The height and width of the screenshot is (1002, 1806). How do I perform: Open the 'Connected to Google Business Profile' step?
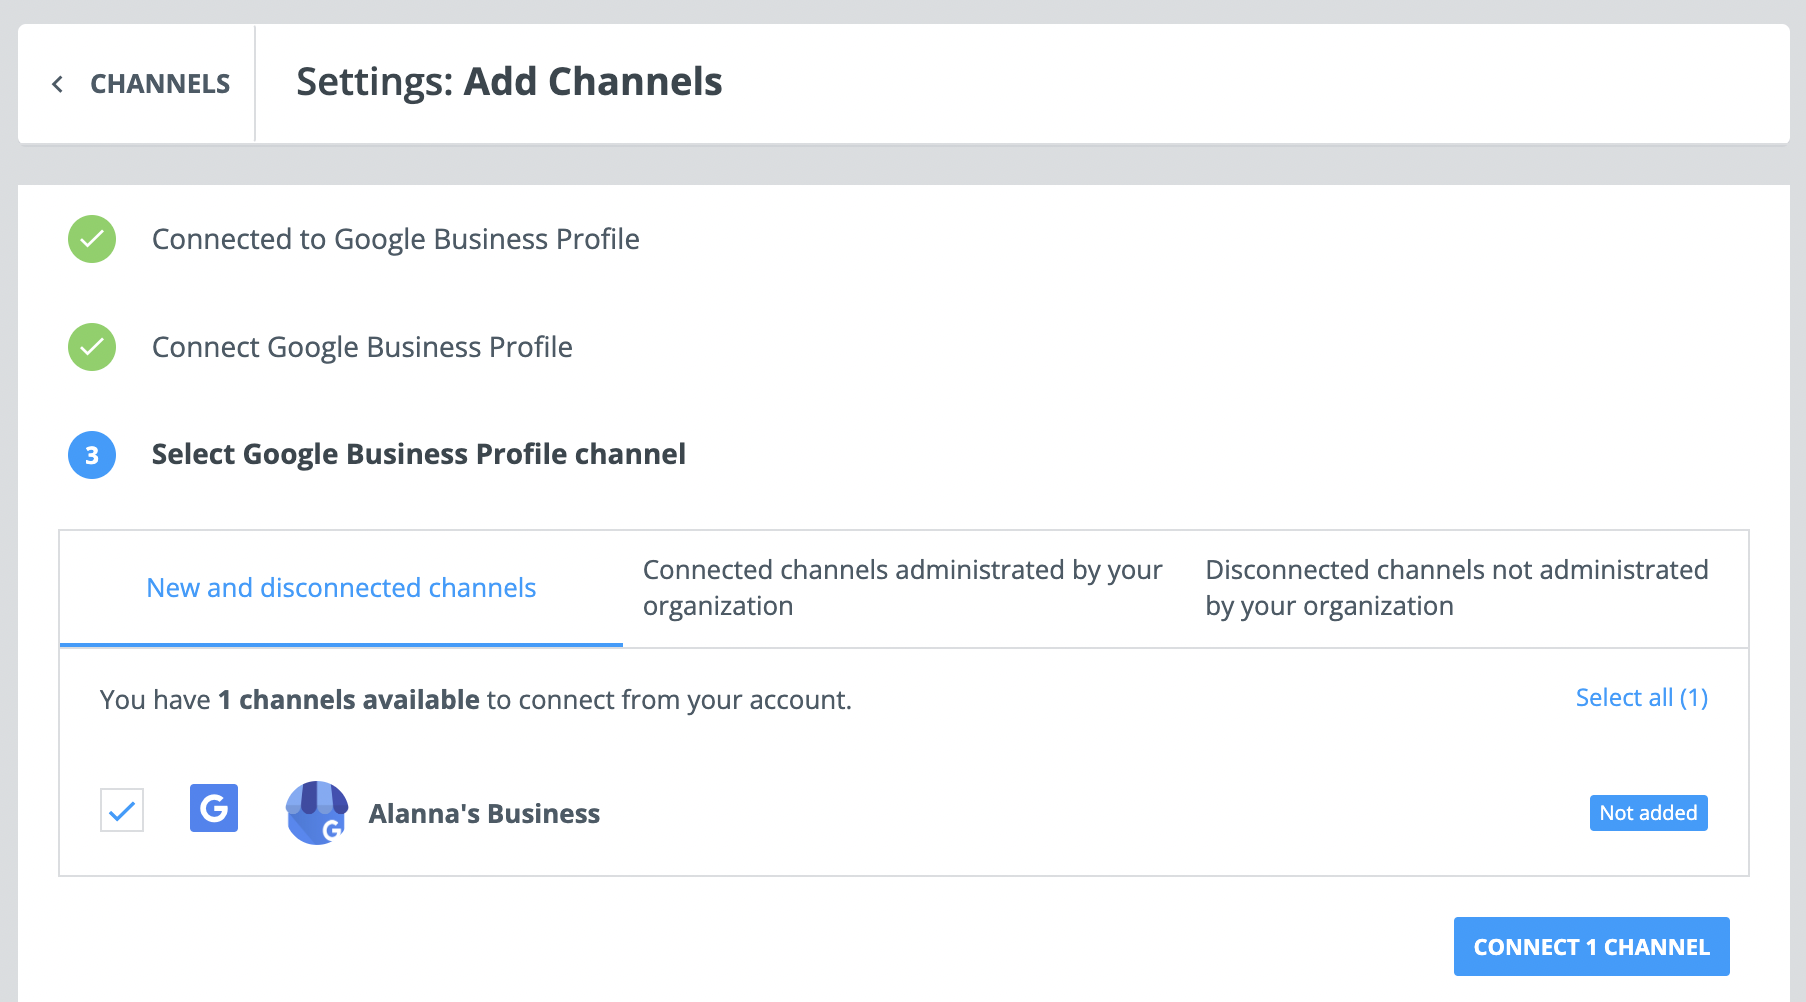coord(395,239)
